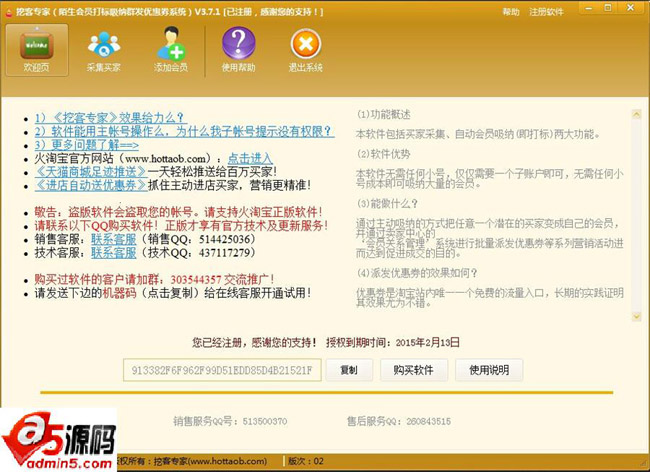
Task: Open link 1)《挖客专家》效果给力么?
Action: 109,118
